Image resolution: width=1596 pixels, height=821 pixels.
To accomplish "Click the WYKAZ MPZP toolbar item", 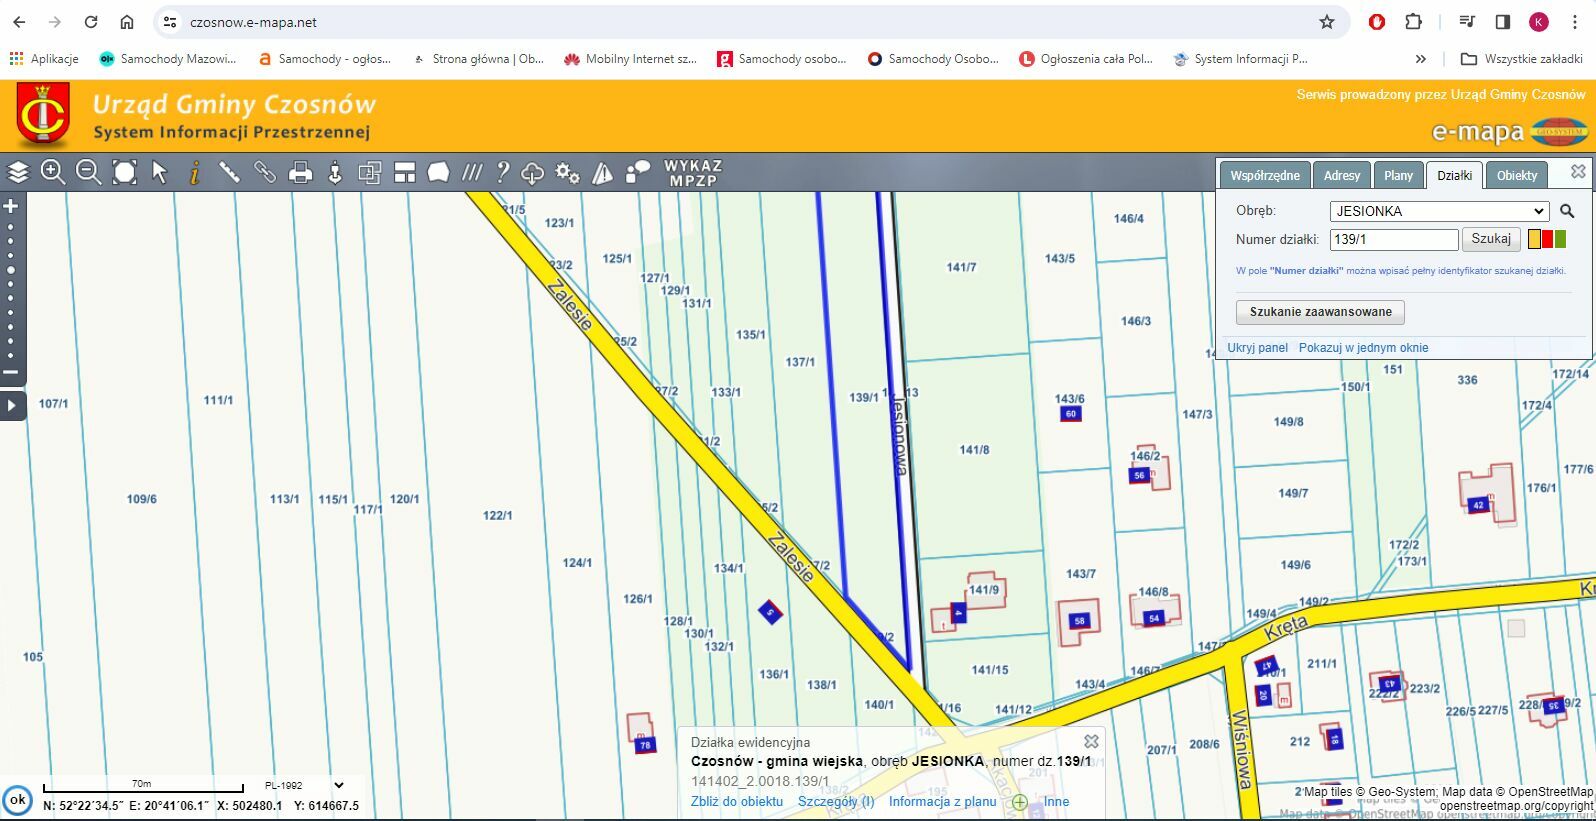I will click(692, 173).
